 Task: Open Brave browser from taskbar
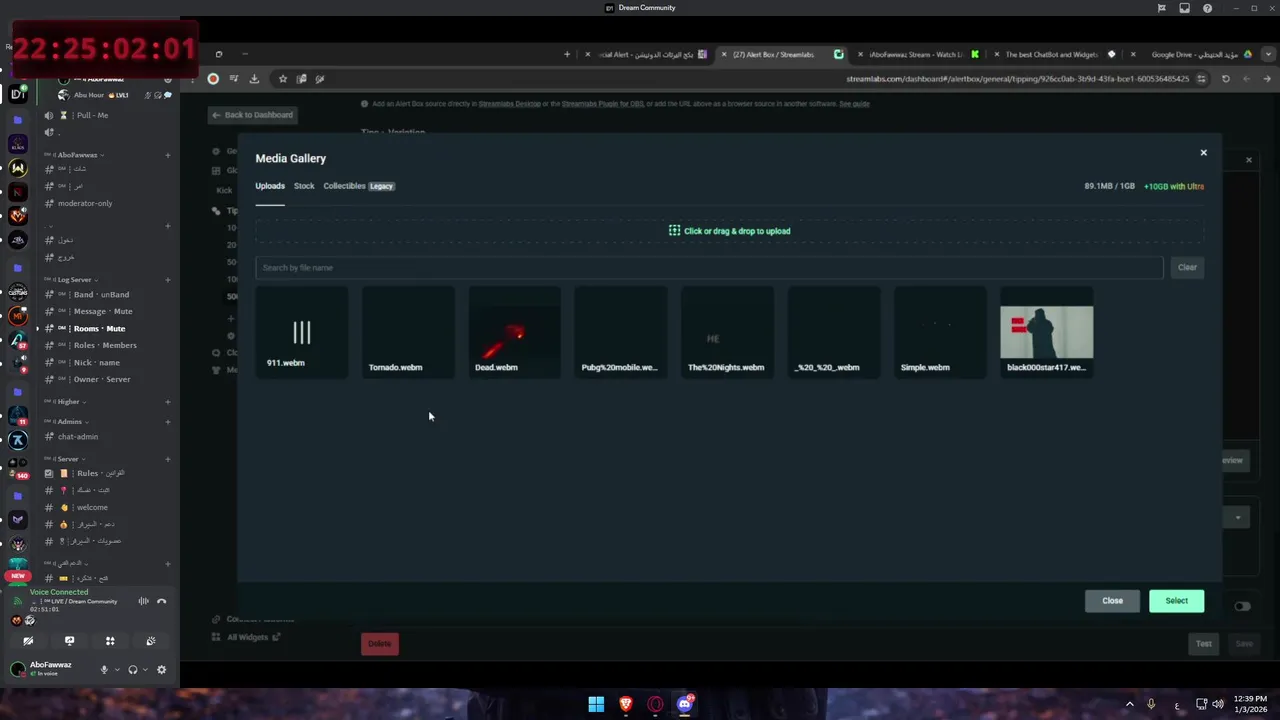[626, 704]
